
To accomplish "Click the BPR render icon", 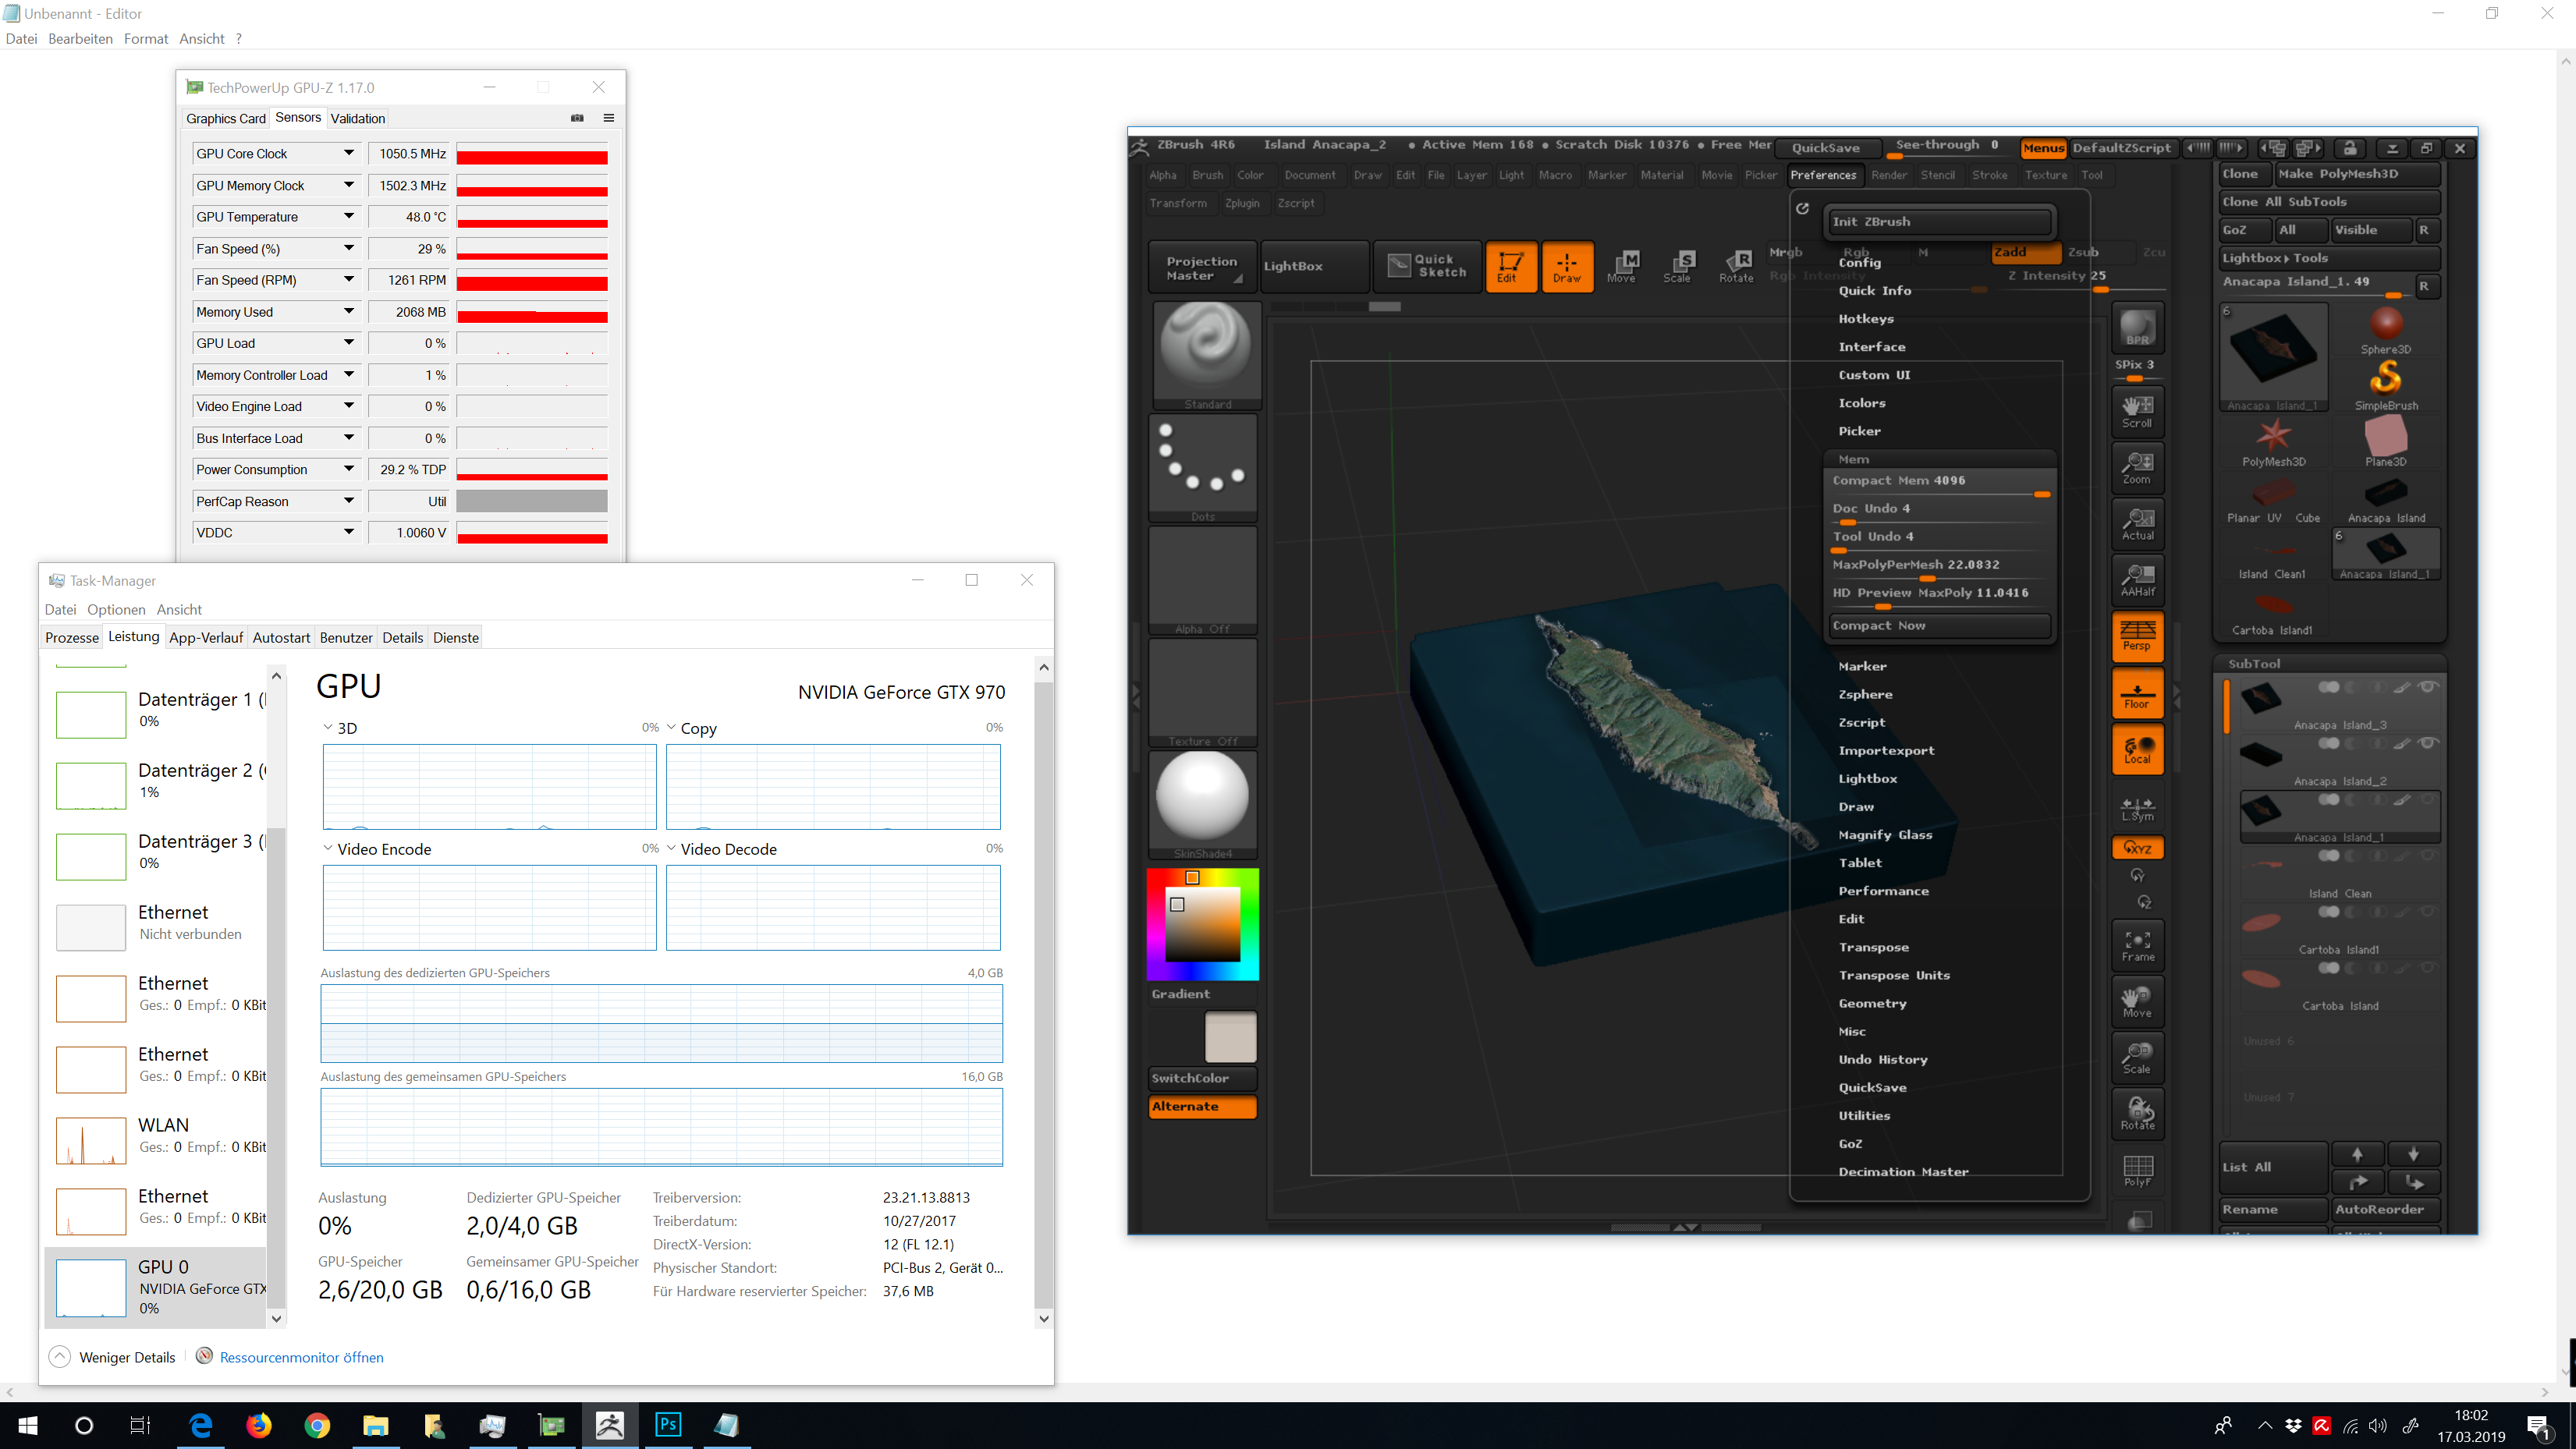I will 2138,327.
